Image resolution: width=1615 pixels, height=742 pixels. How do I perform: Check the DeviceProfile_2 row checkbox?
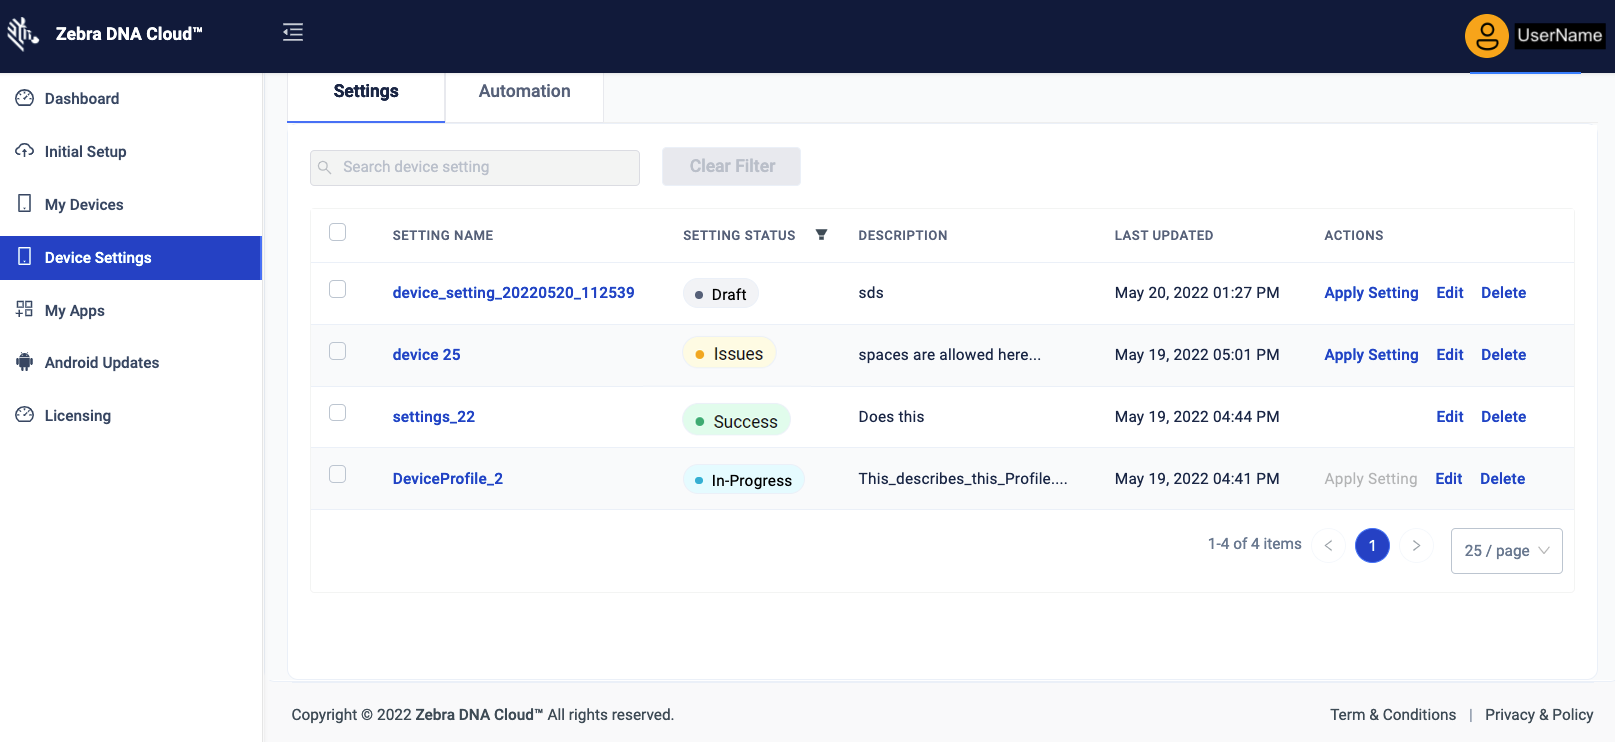338,474
